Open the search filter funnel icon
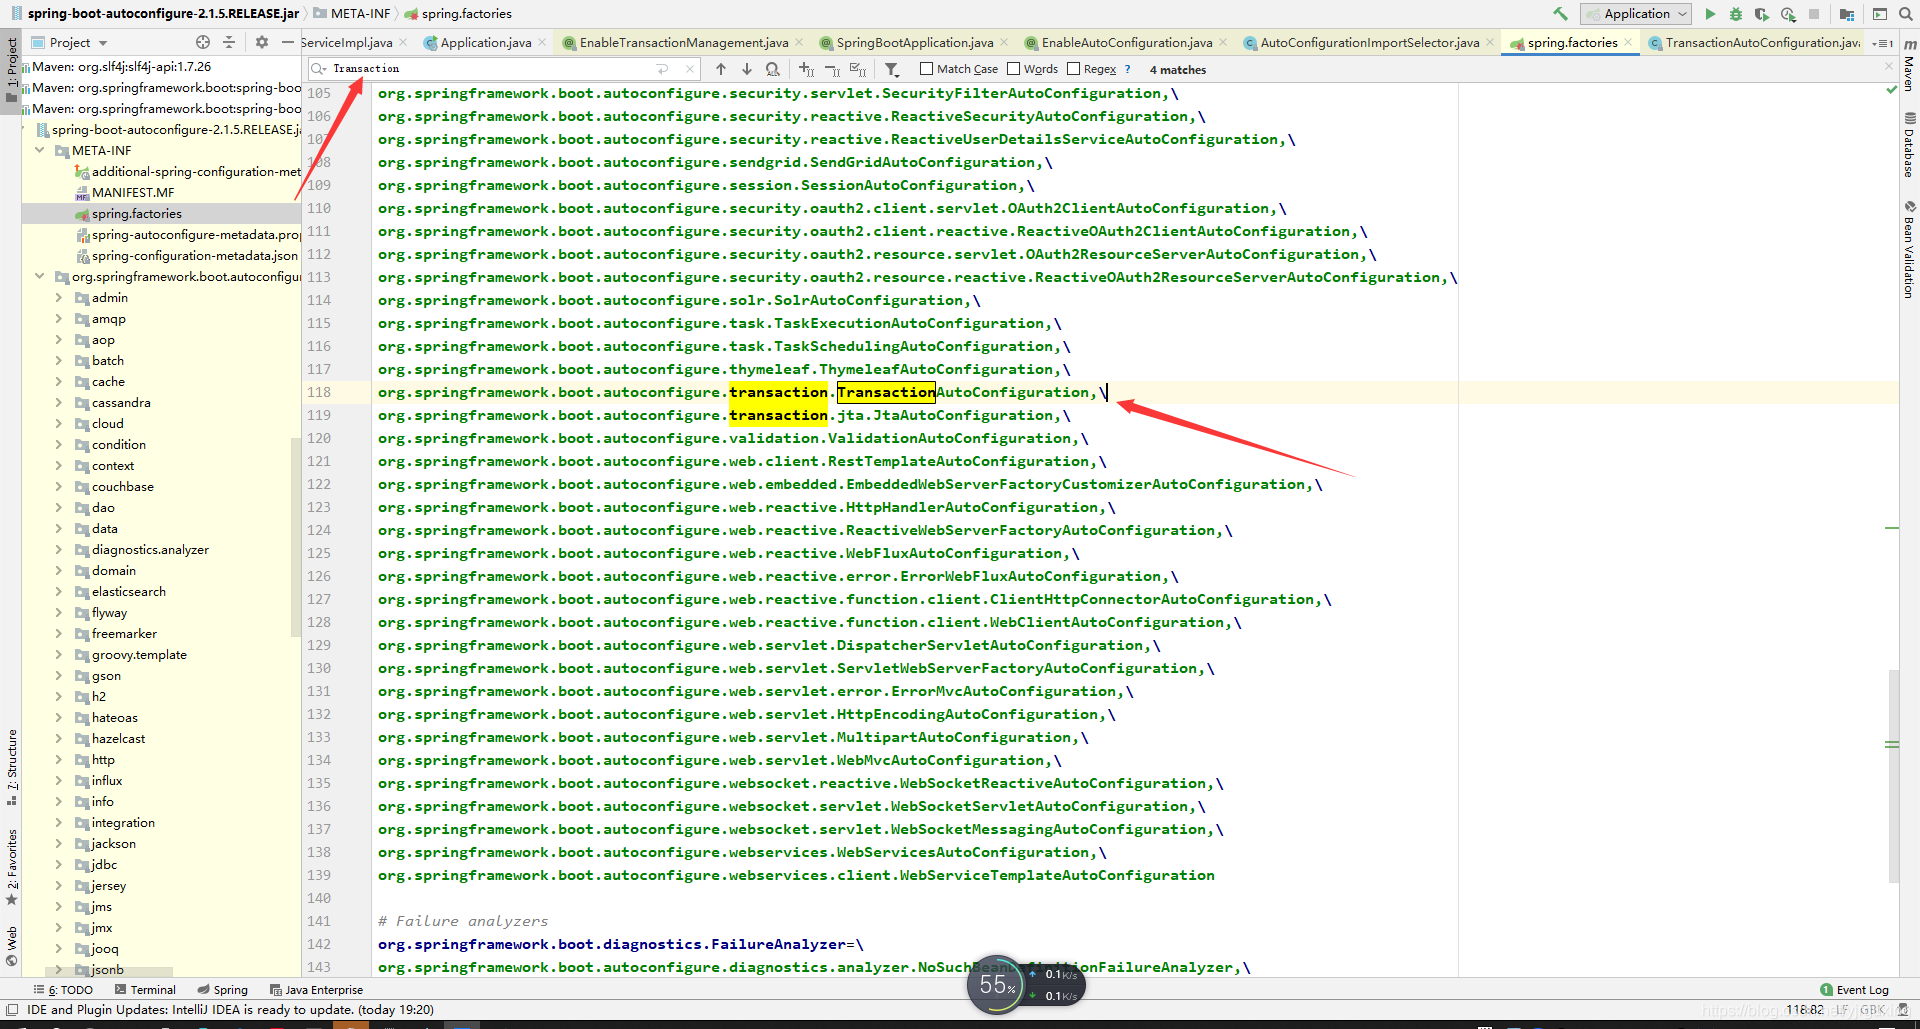The image size is (1920, 1029). point(892,69)
